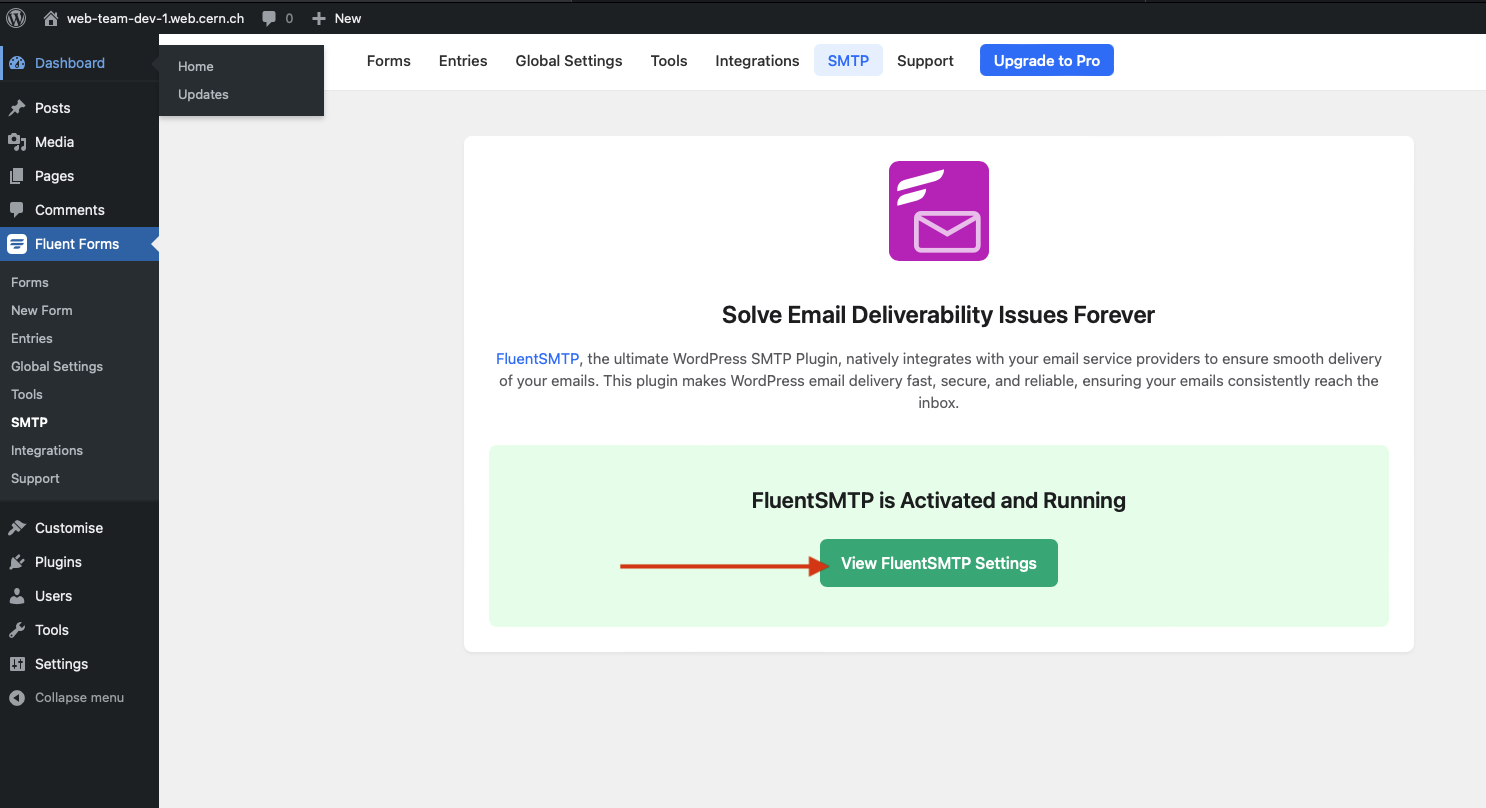This screenshot has height=808, width=1486.
Task: Open New Form in sidebar submenu
Action: (x=42, y=310)
